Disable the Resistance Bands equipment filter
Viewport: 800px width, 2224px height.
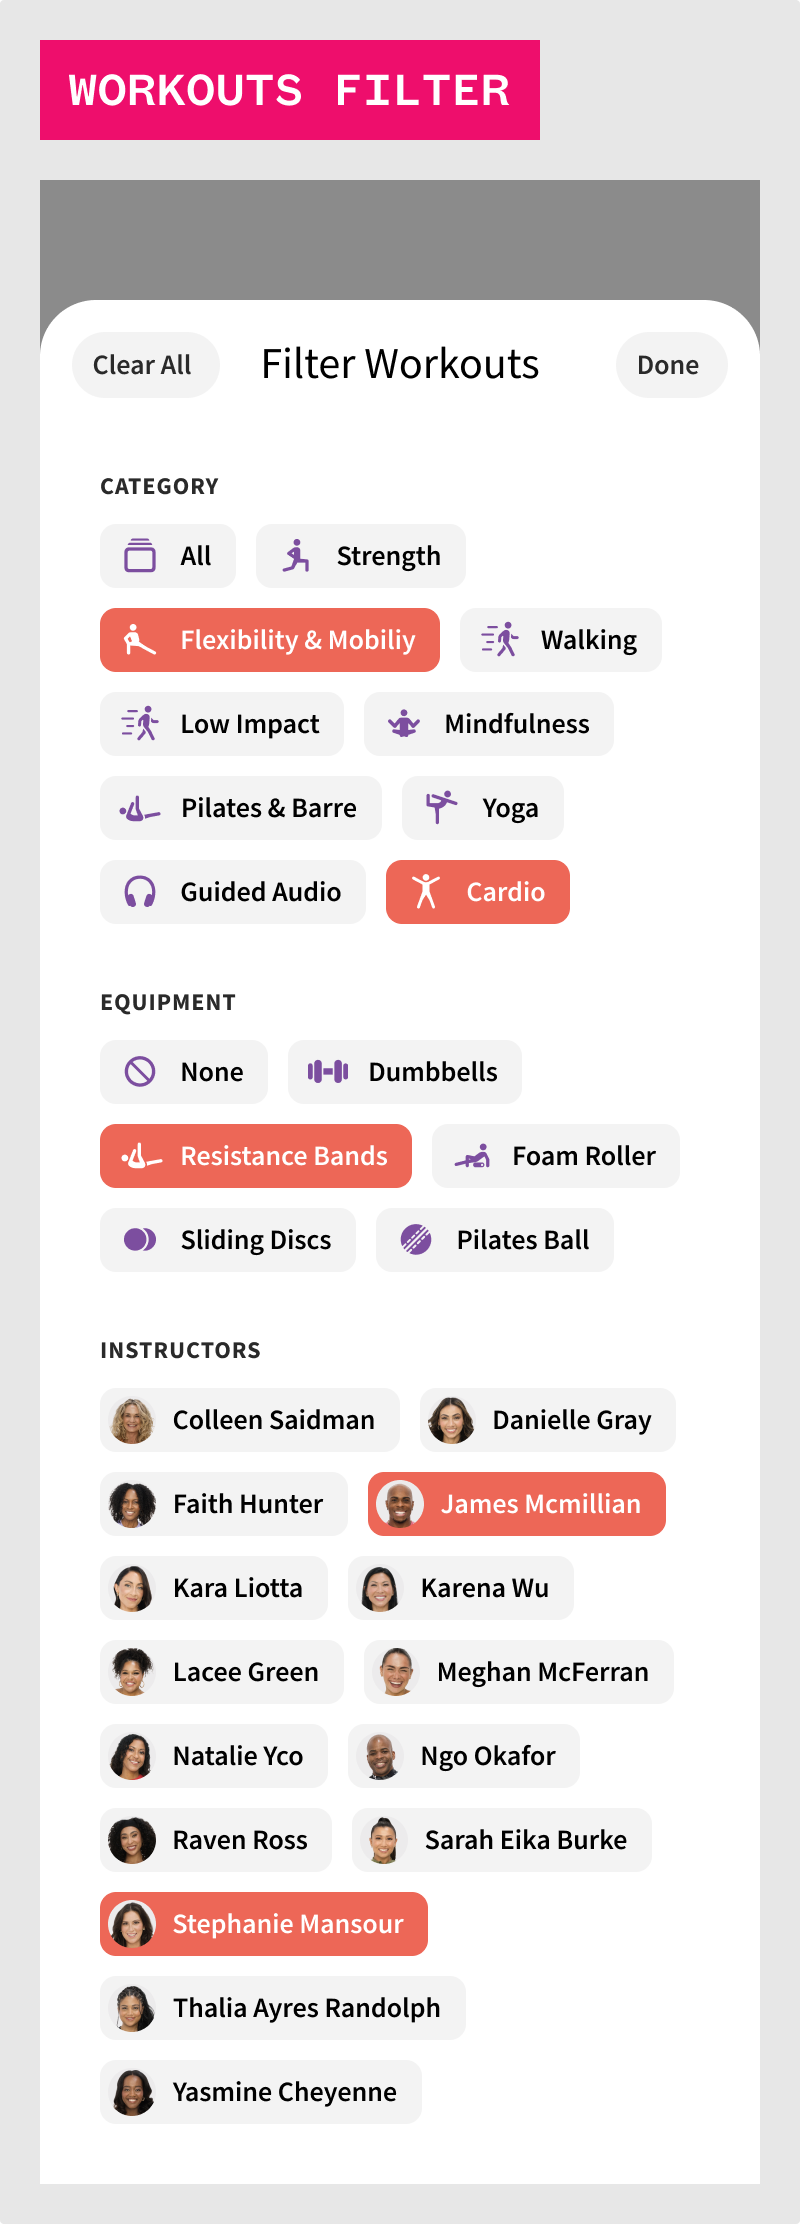256,1156
